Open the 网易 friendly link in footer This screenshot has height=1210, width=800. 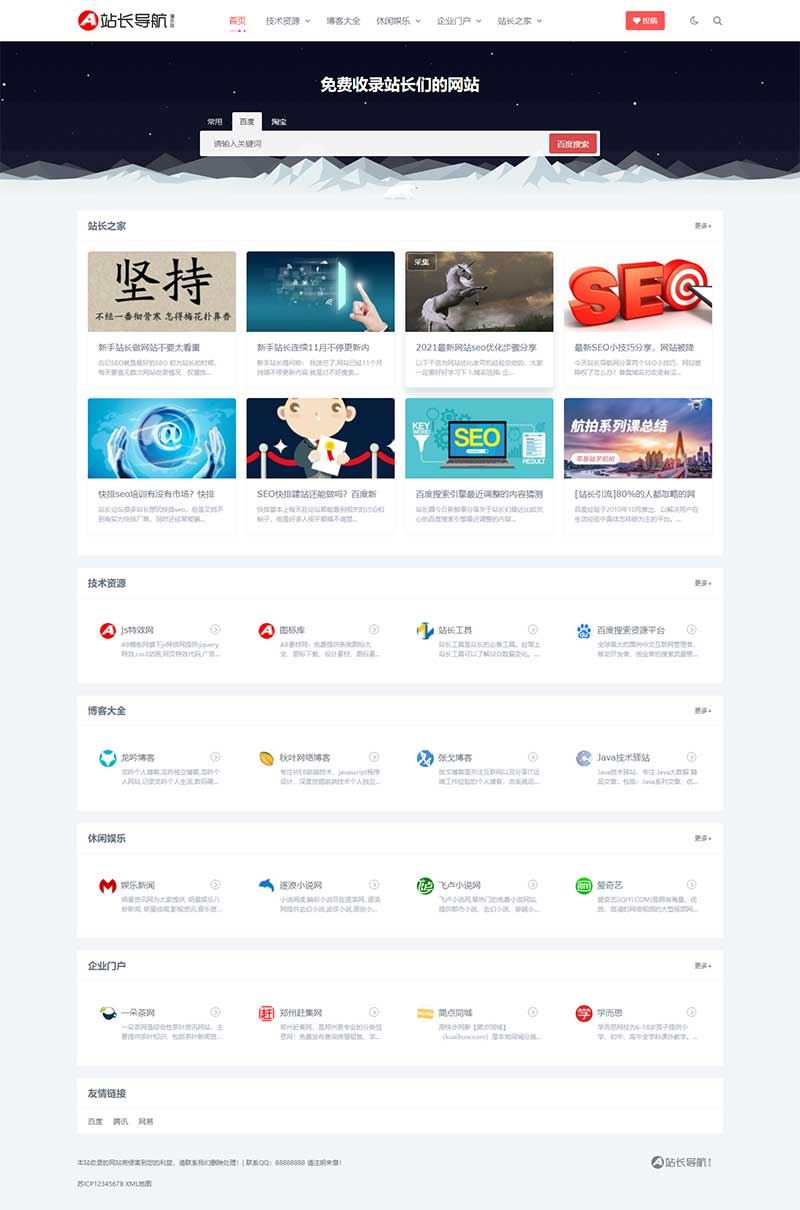point(145,1121)
